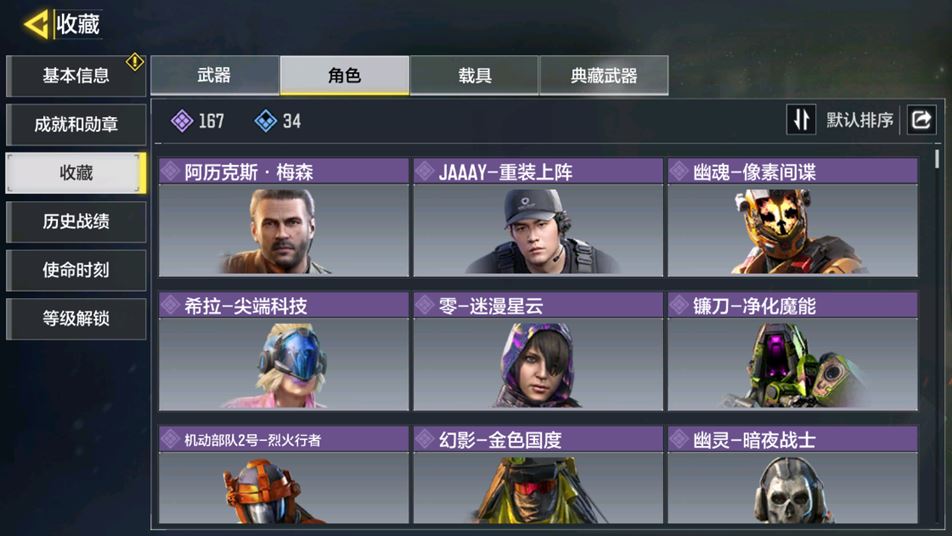The height and width of the screenshot is (536, 952).
Task: Click the yellow warning badge on 基本信息
Action: (135, 61)
